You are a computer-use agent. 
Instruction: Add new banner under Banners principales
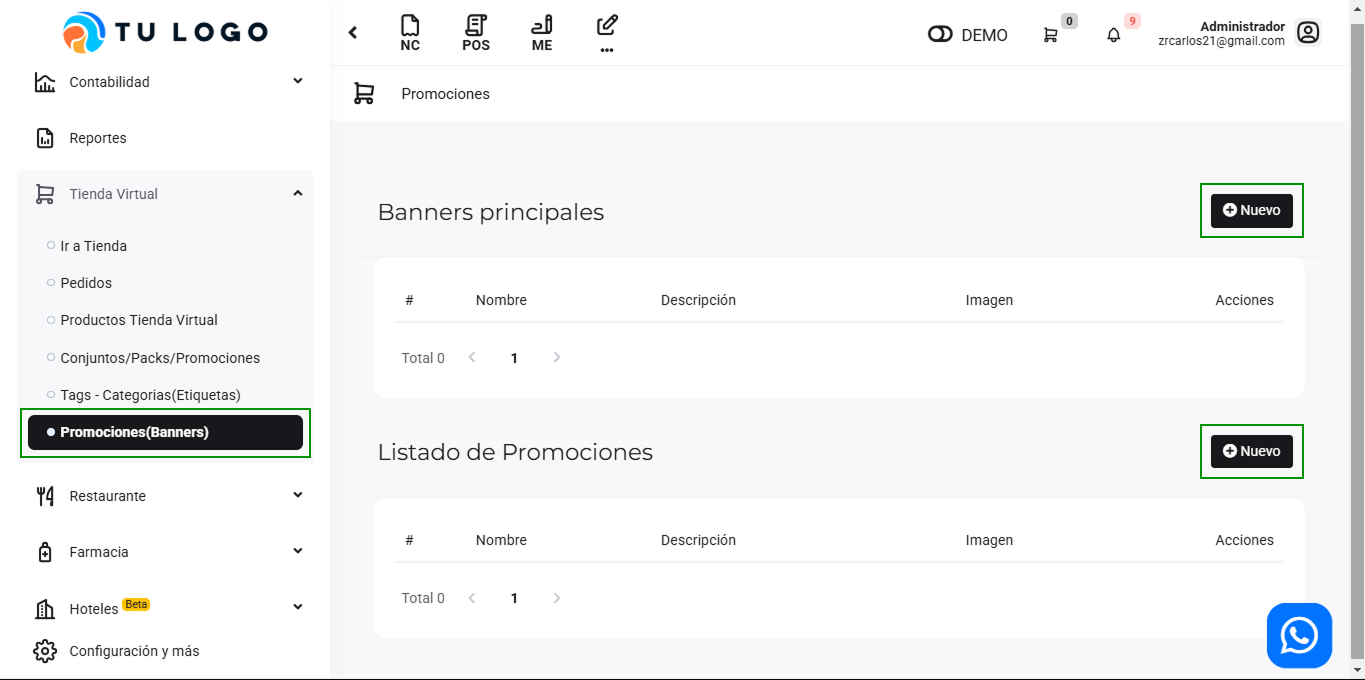point(1251,211)
